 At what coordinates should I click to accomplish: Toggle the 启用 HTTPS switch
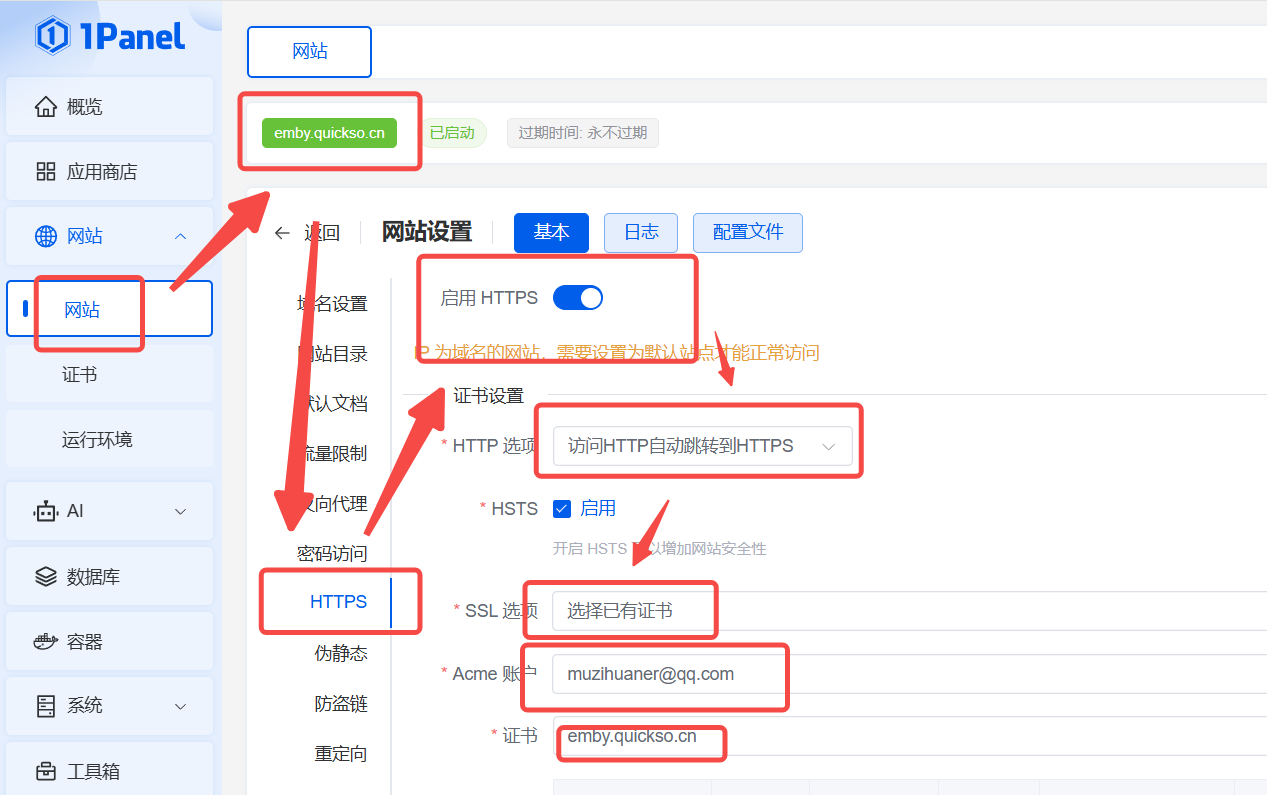coord(578,298)
